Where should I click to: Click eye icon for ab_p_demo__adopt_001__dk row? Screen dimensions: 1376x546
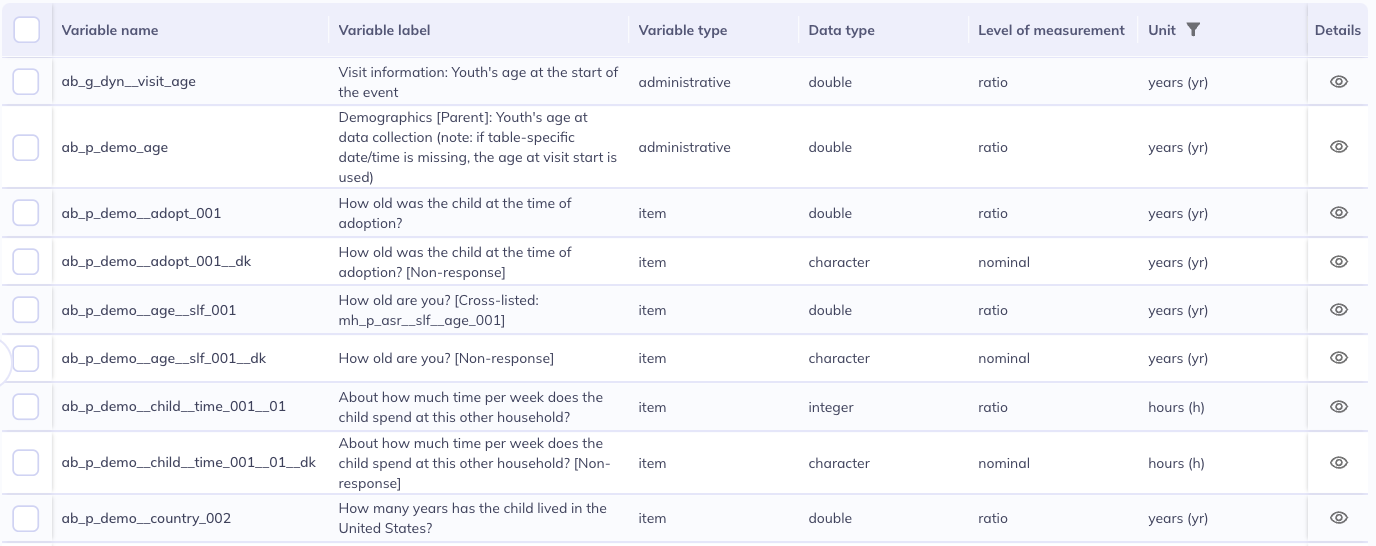[1339, 262]
